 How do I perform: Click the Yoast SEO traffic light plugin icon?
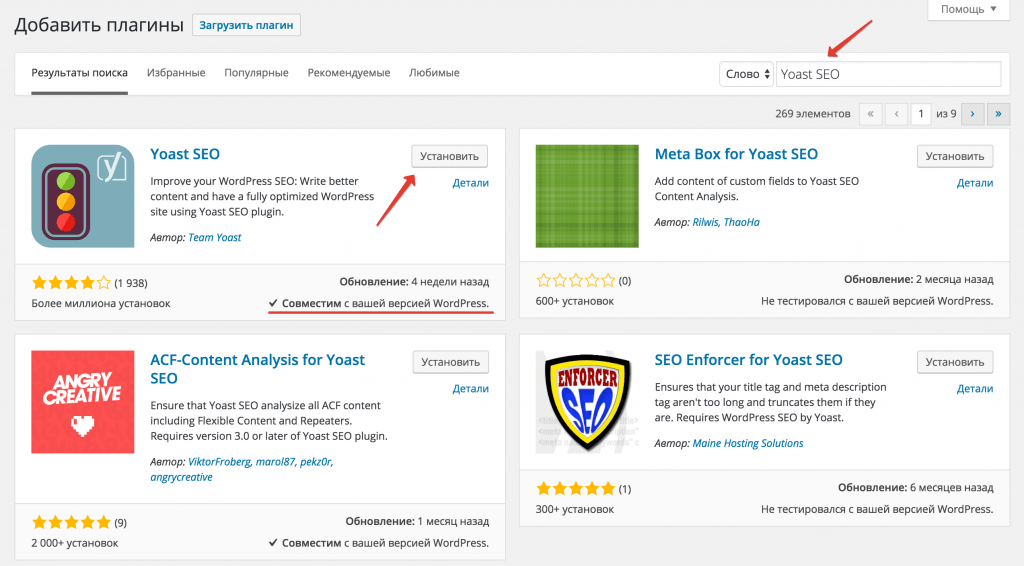tap(83, 196)
